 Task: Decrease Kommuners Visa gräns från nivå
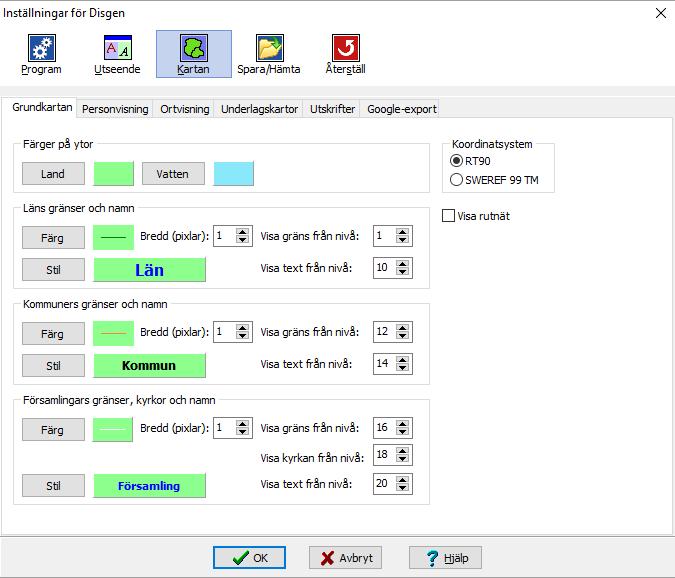[x=403, y=336]
